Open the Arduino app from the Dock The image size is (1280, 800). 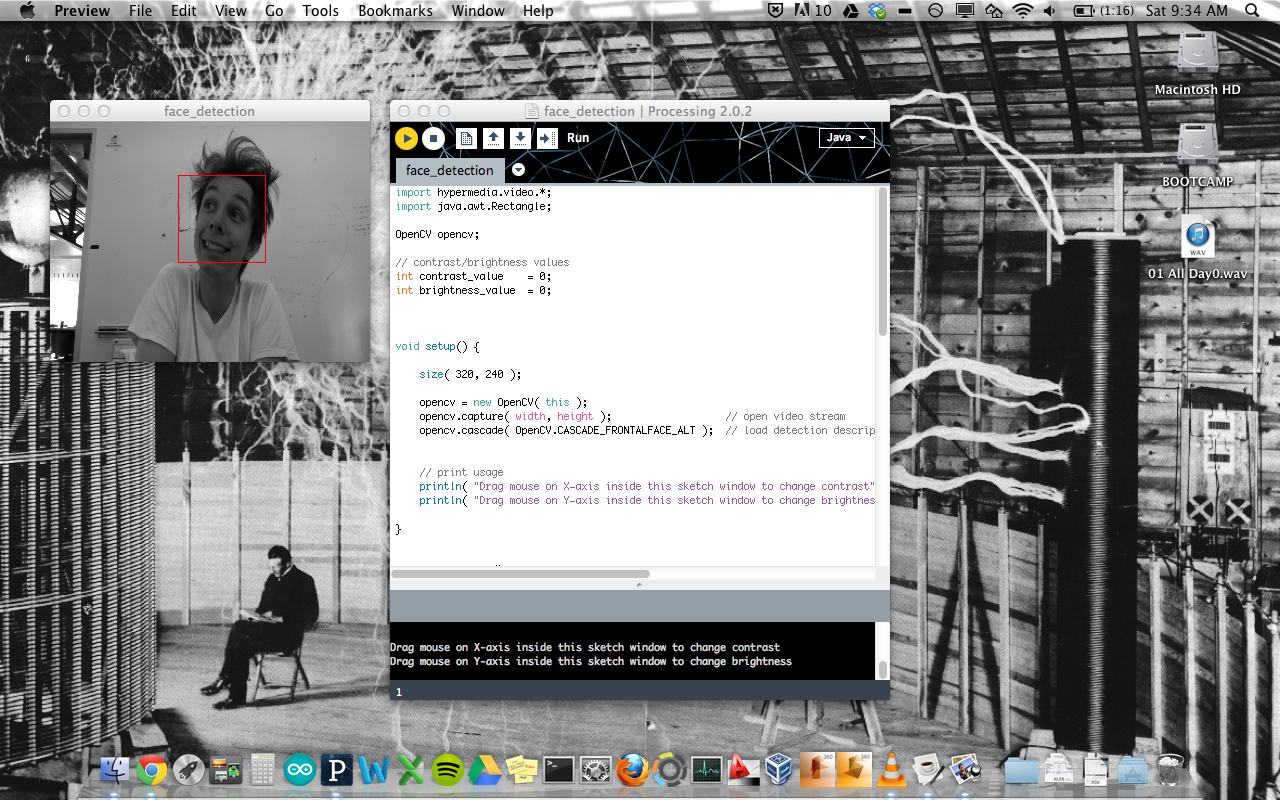click(x=299, y=769)
